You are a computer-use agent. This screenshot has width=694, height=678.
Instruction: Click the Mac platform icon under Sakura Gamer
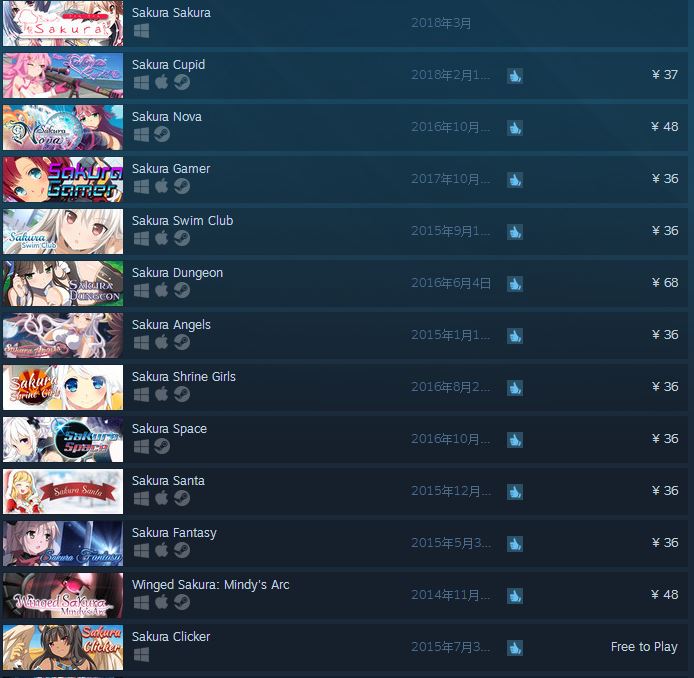click(162, 186)
